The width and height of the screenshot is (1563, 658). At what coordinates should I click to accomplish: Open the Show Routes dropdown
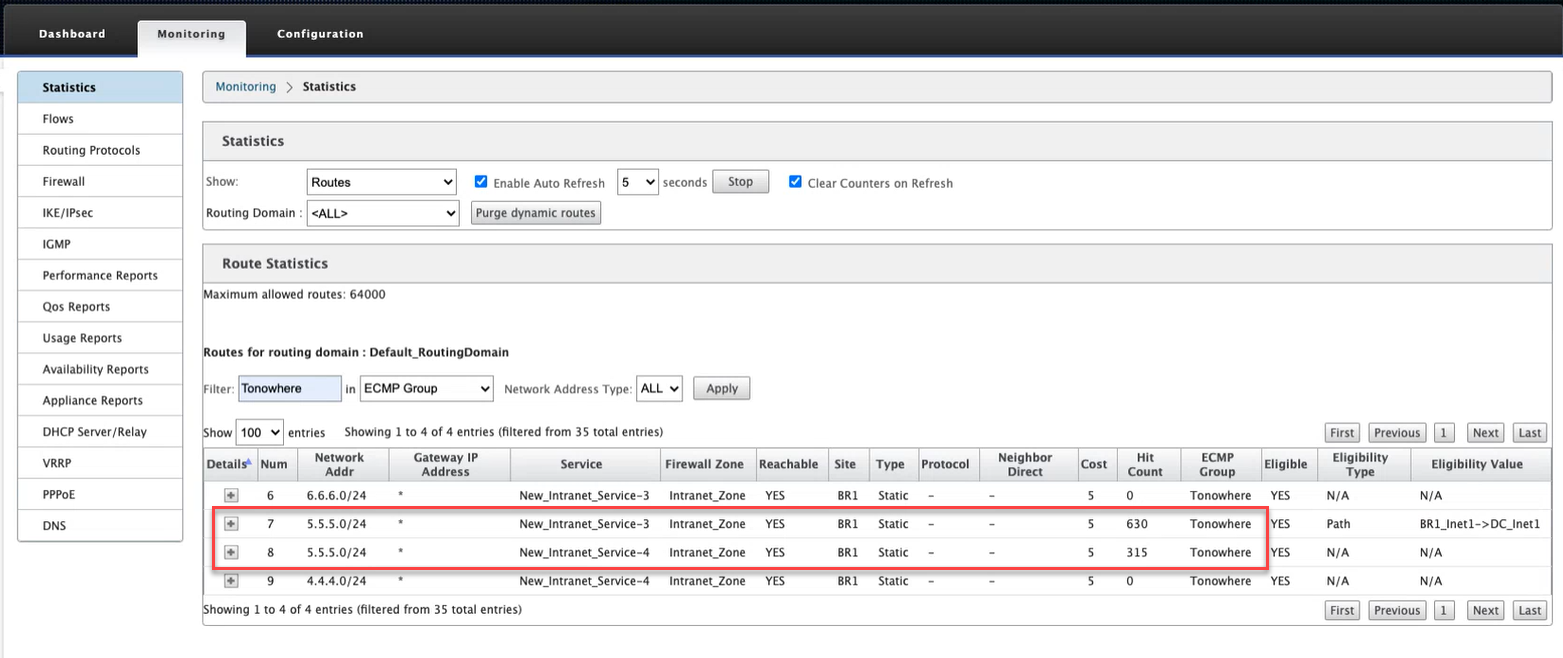[381, 183]
